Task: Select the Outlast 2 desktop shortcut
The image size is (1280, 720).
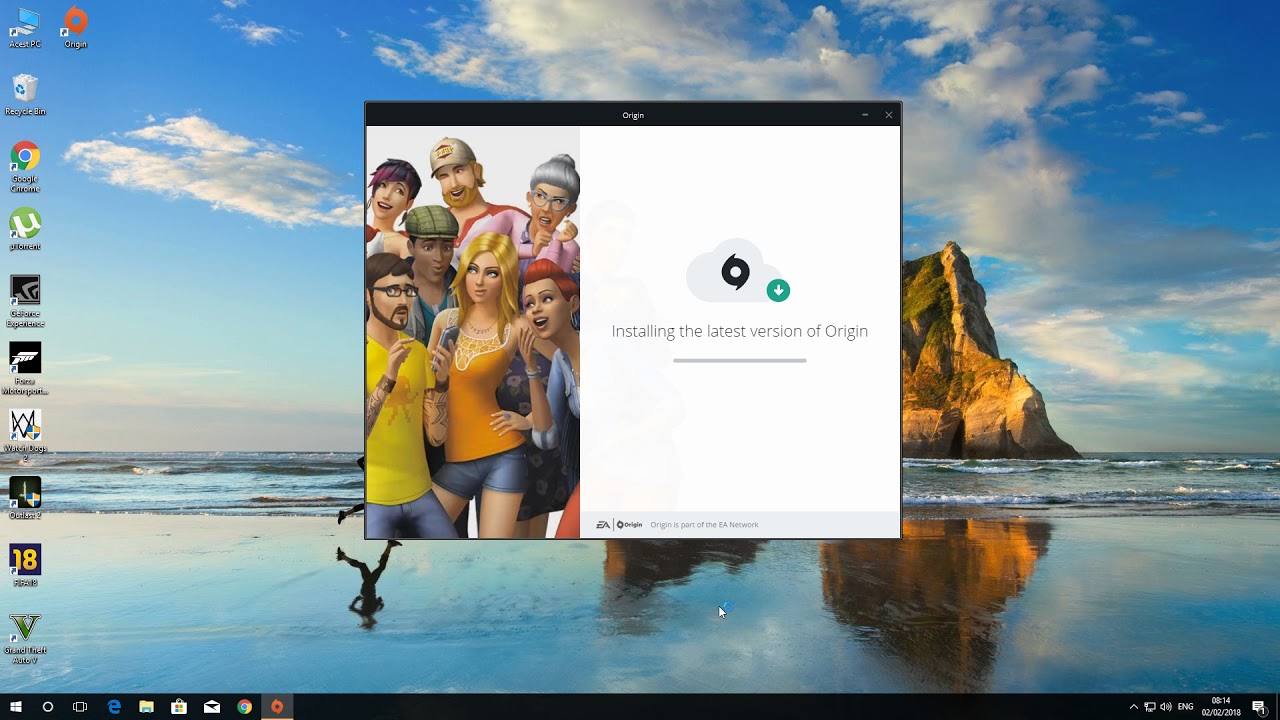Action: click(25, 498)
